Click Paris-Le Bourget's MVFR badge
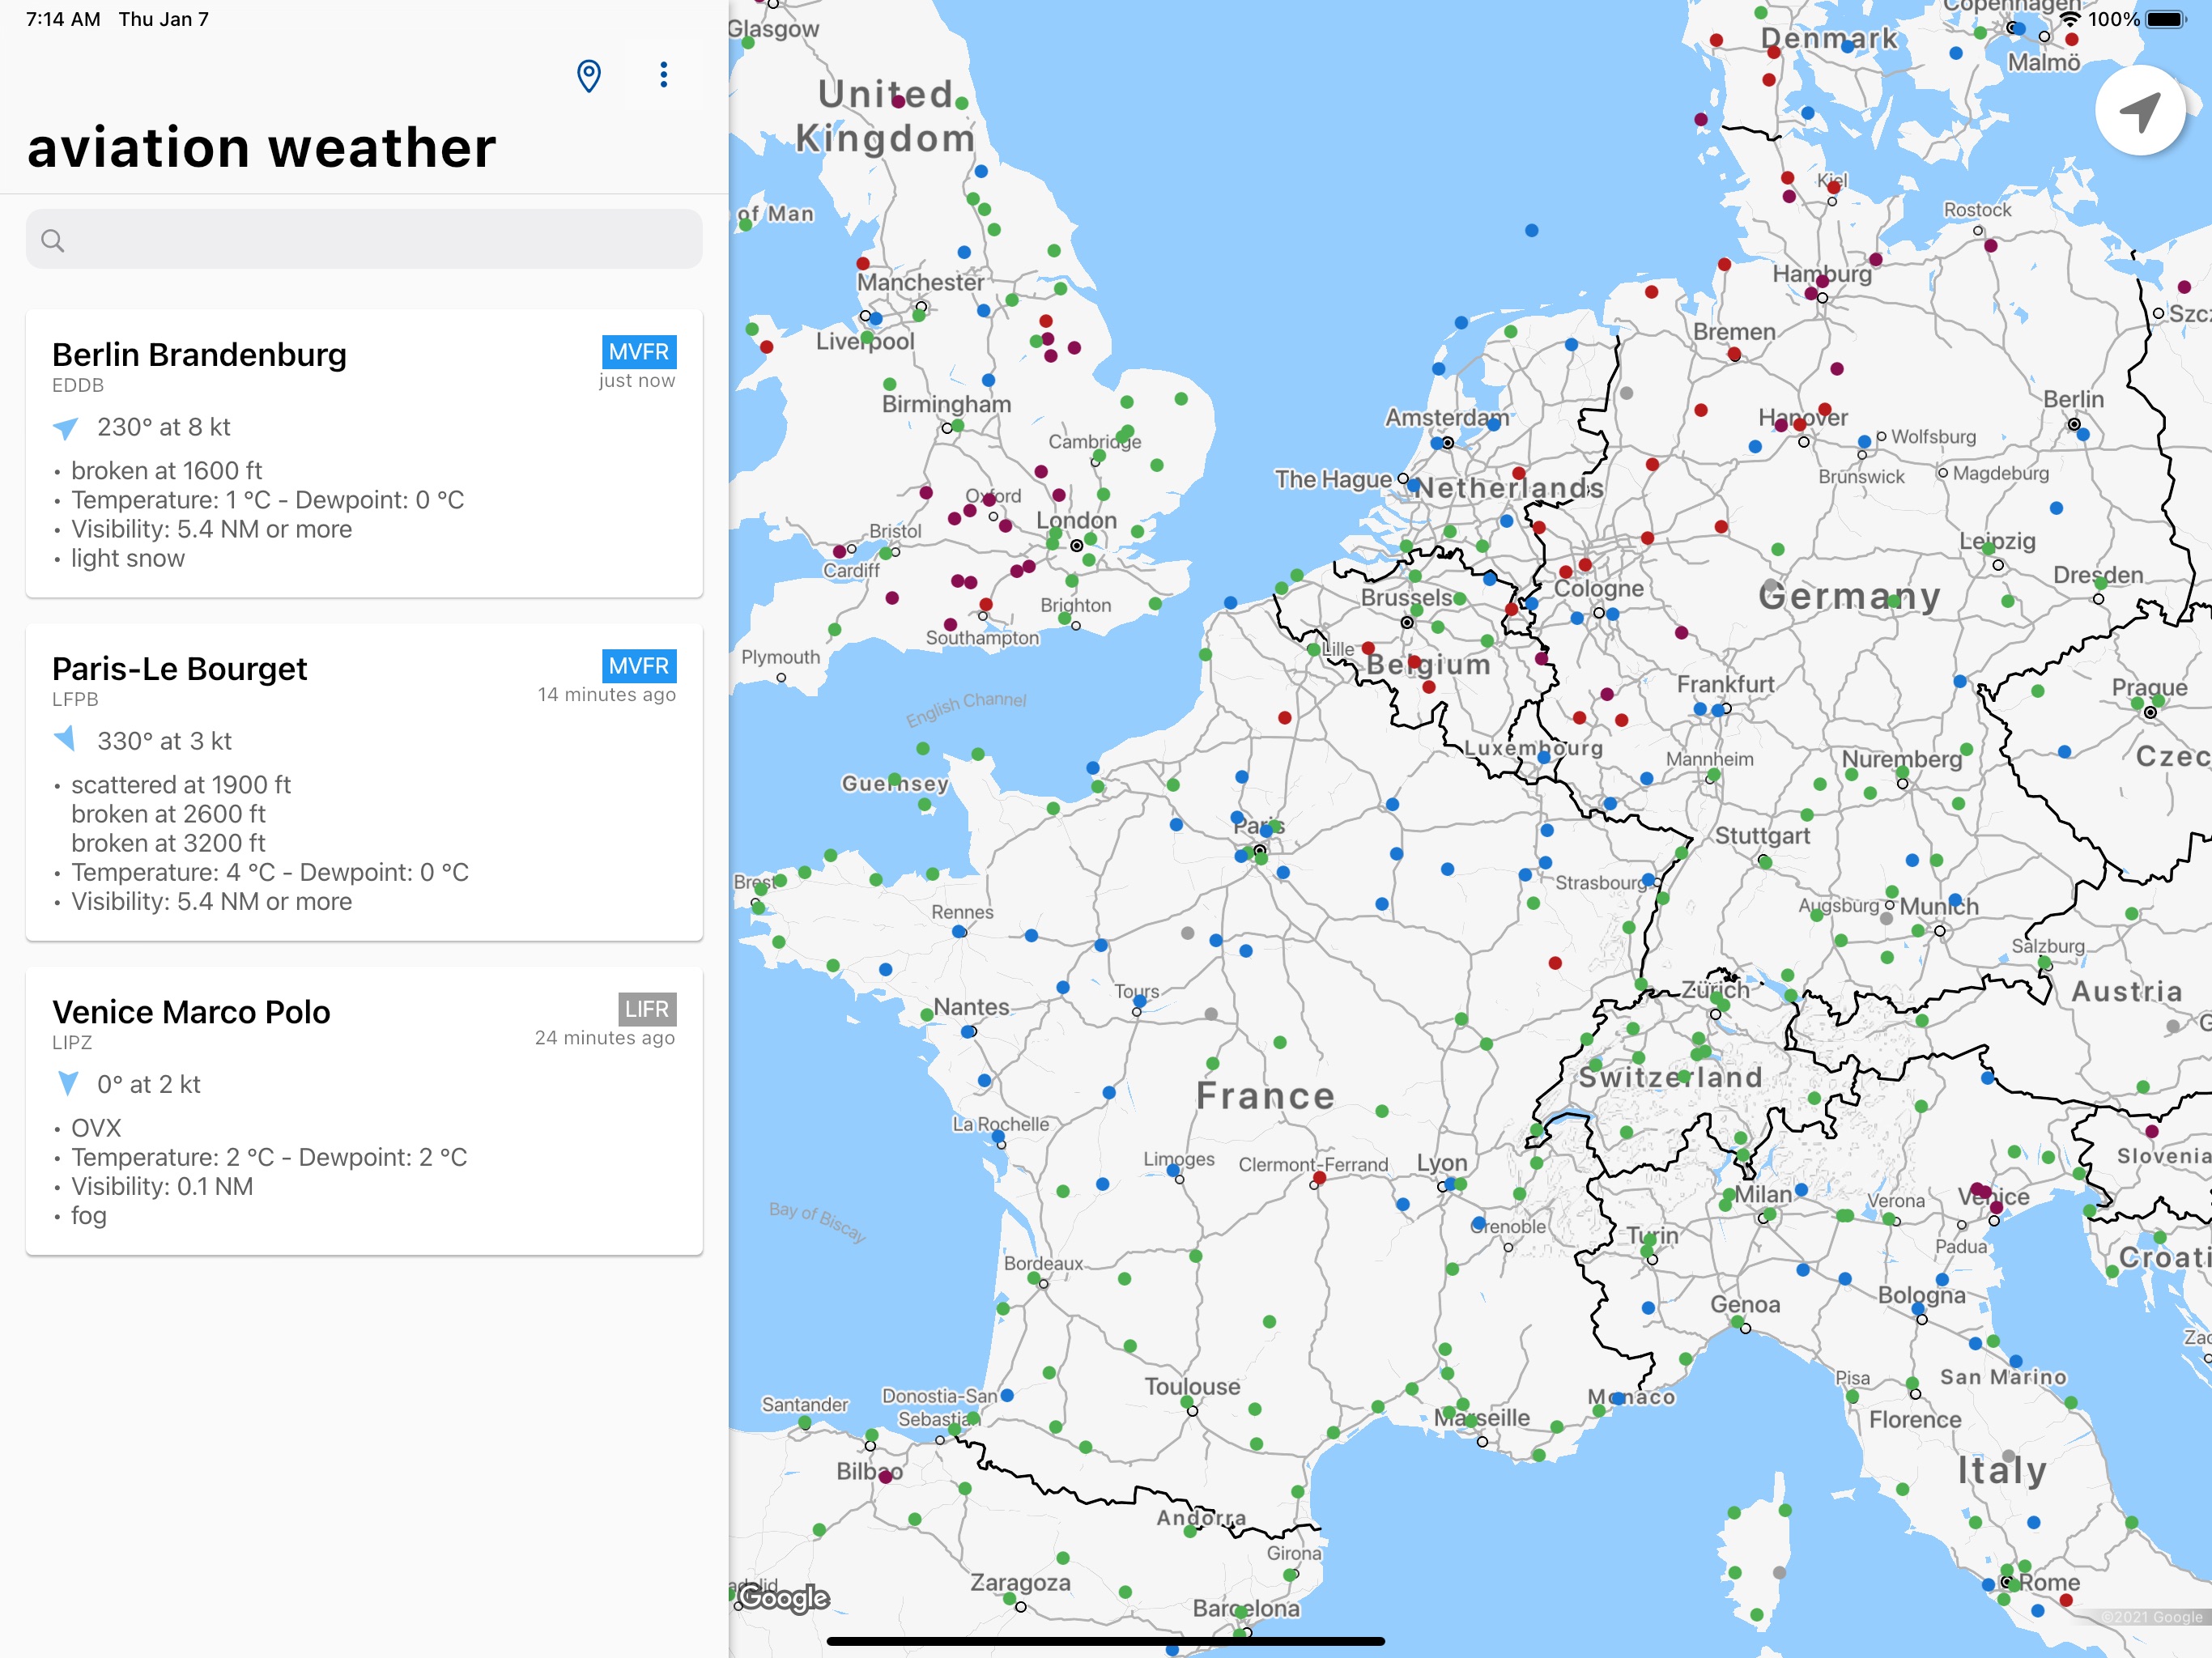This screenshot has height=1658, width=2212. (638, 666)
